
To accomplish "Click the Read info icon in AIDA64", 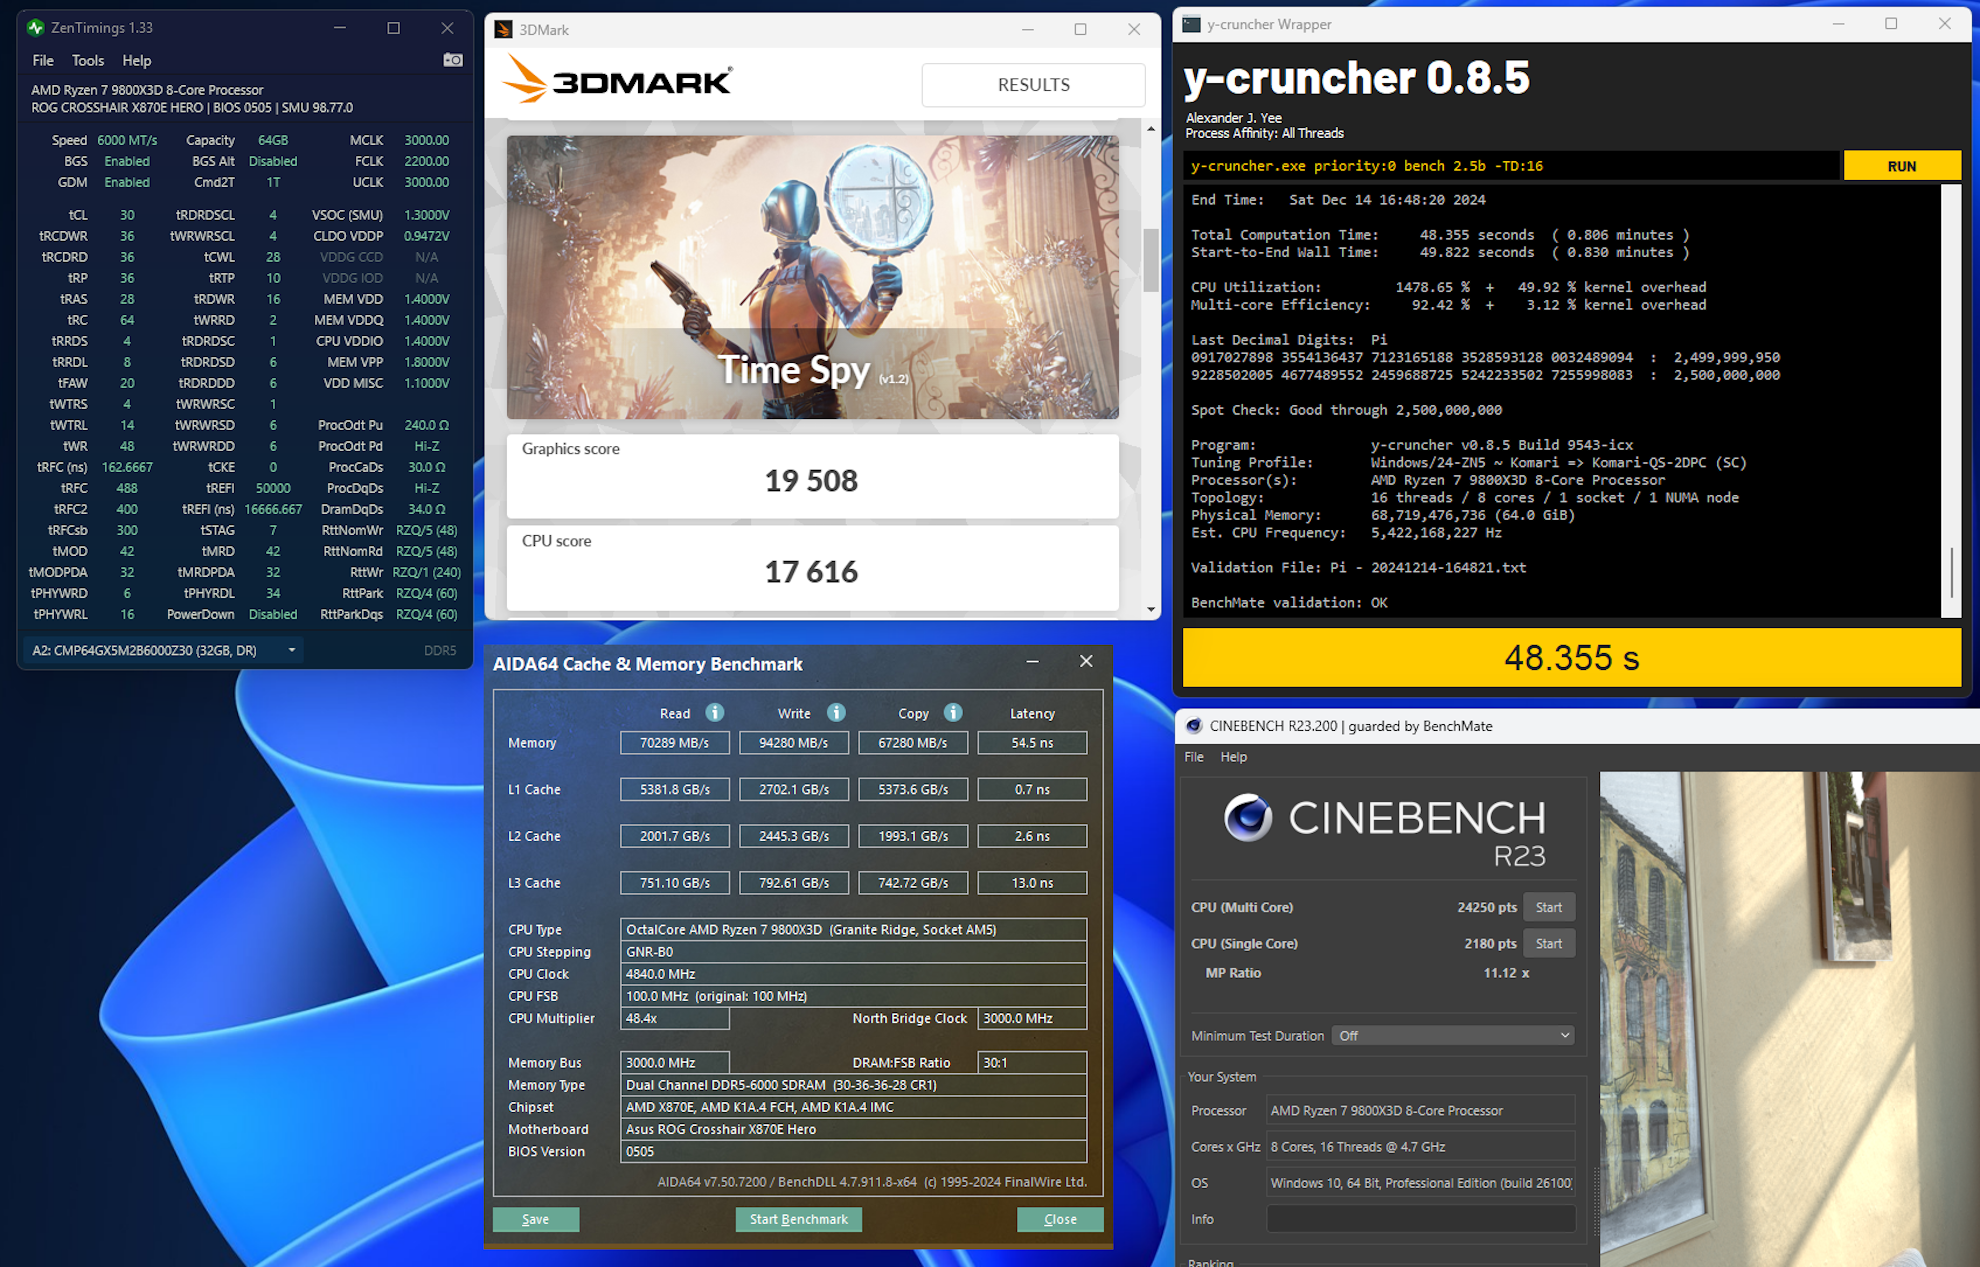I will [x=714, y=712].
